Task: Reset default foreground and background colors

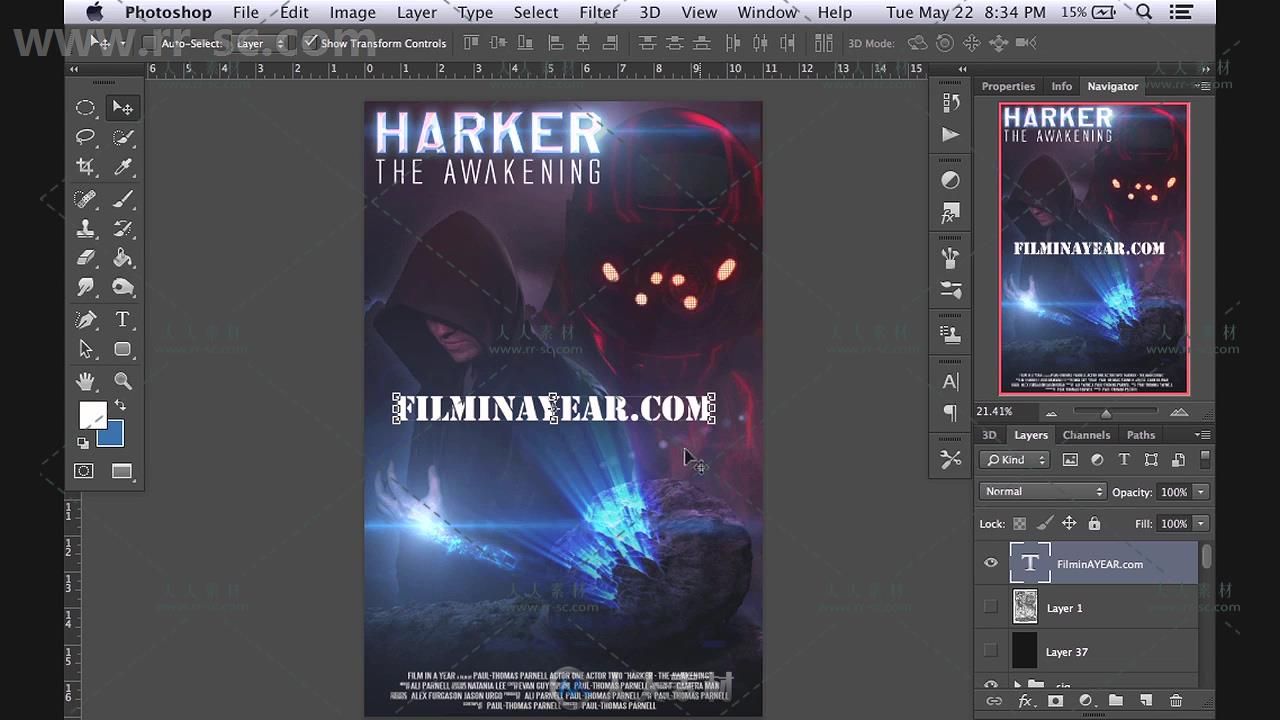Action: point(83,442)
